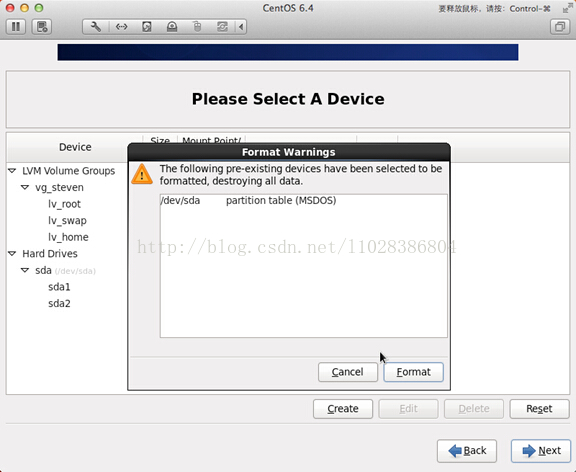Pause the virtual machine
Screen dimensions: 576x472
pyautogui.click(x=16, y=27)
